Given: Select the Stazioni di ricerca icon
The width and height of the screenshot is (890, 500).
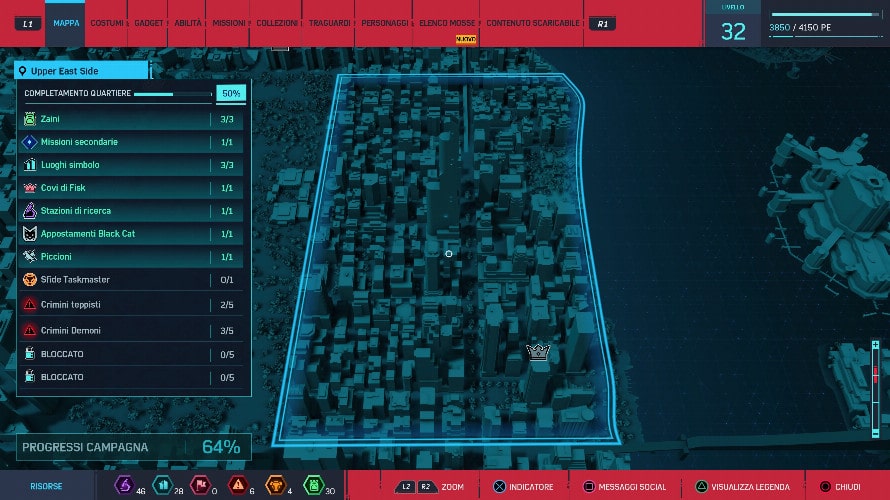Looking at the screenshot, I should (30, 211).
